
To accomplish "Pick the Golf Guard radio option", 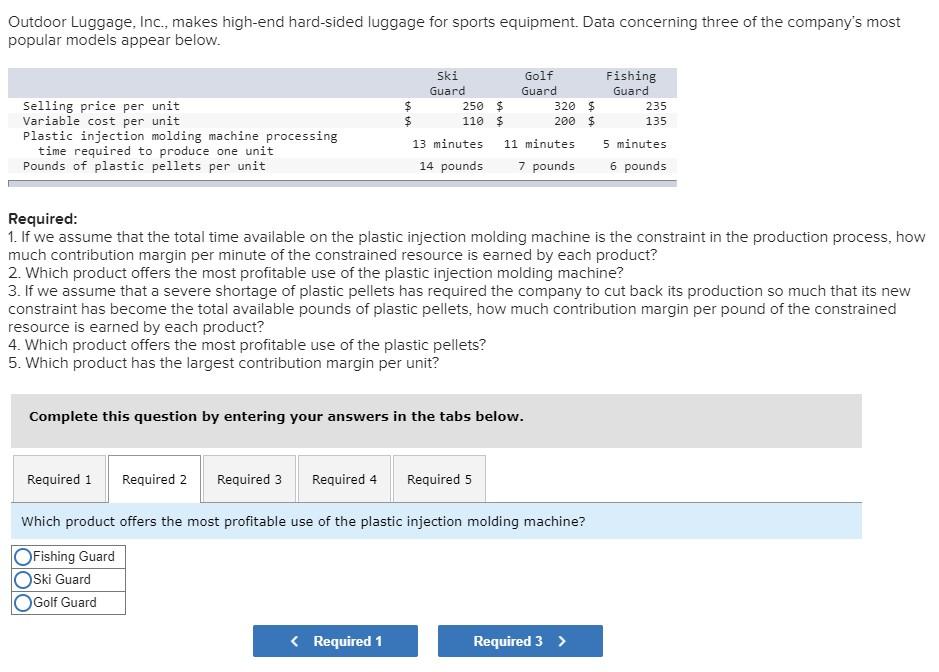I will coord(23,603).
